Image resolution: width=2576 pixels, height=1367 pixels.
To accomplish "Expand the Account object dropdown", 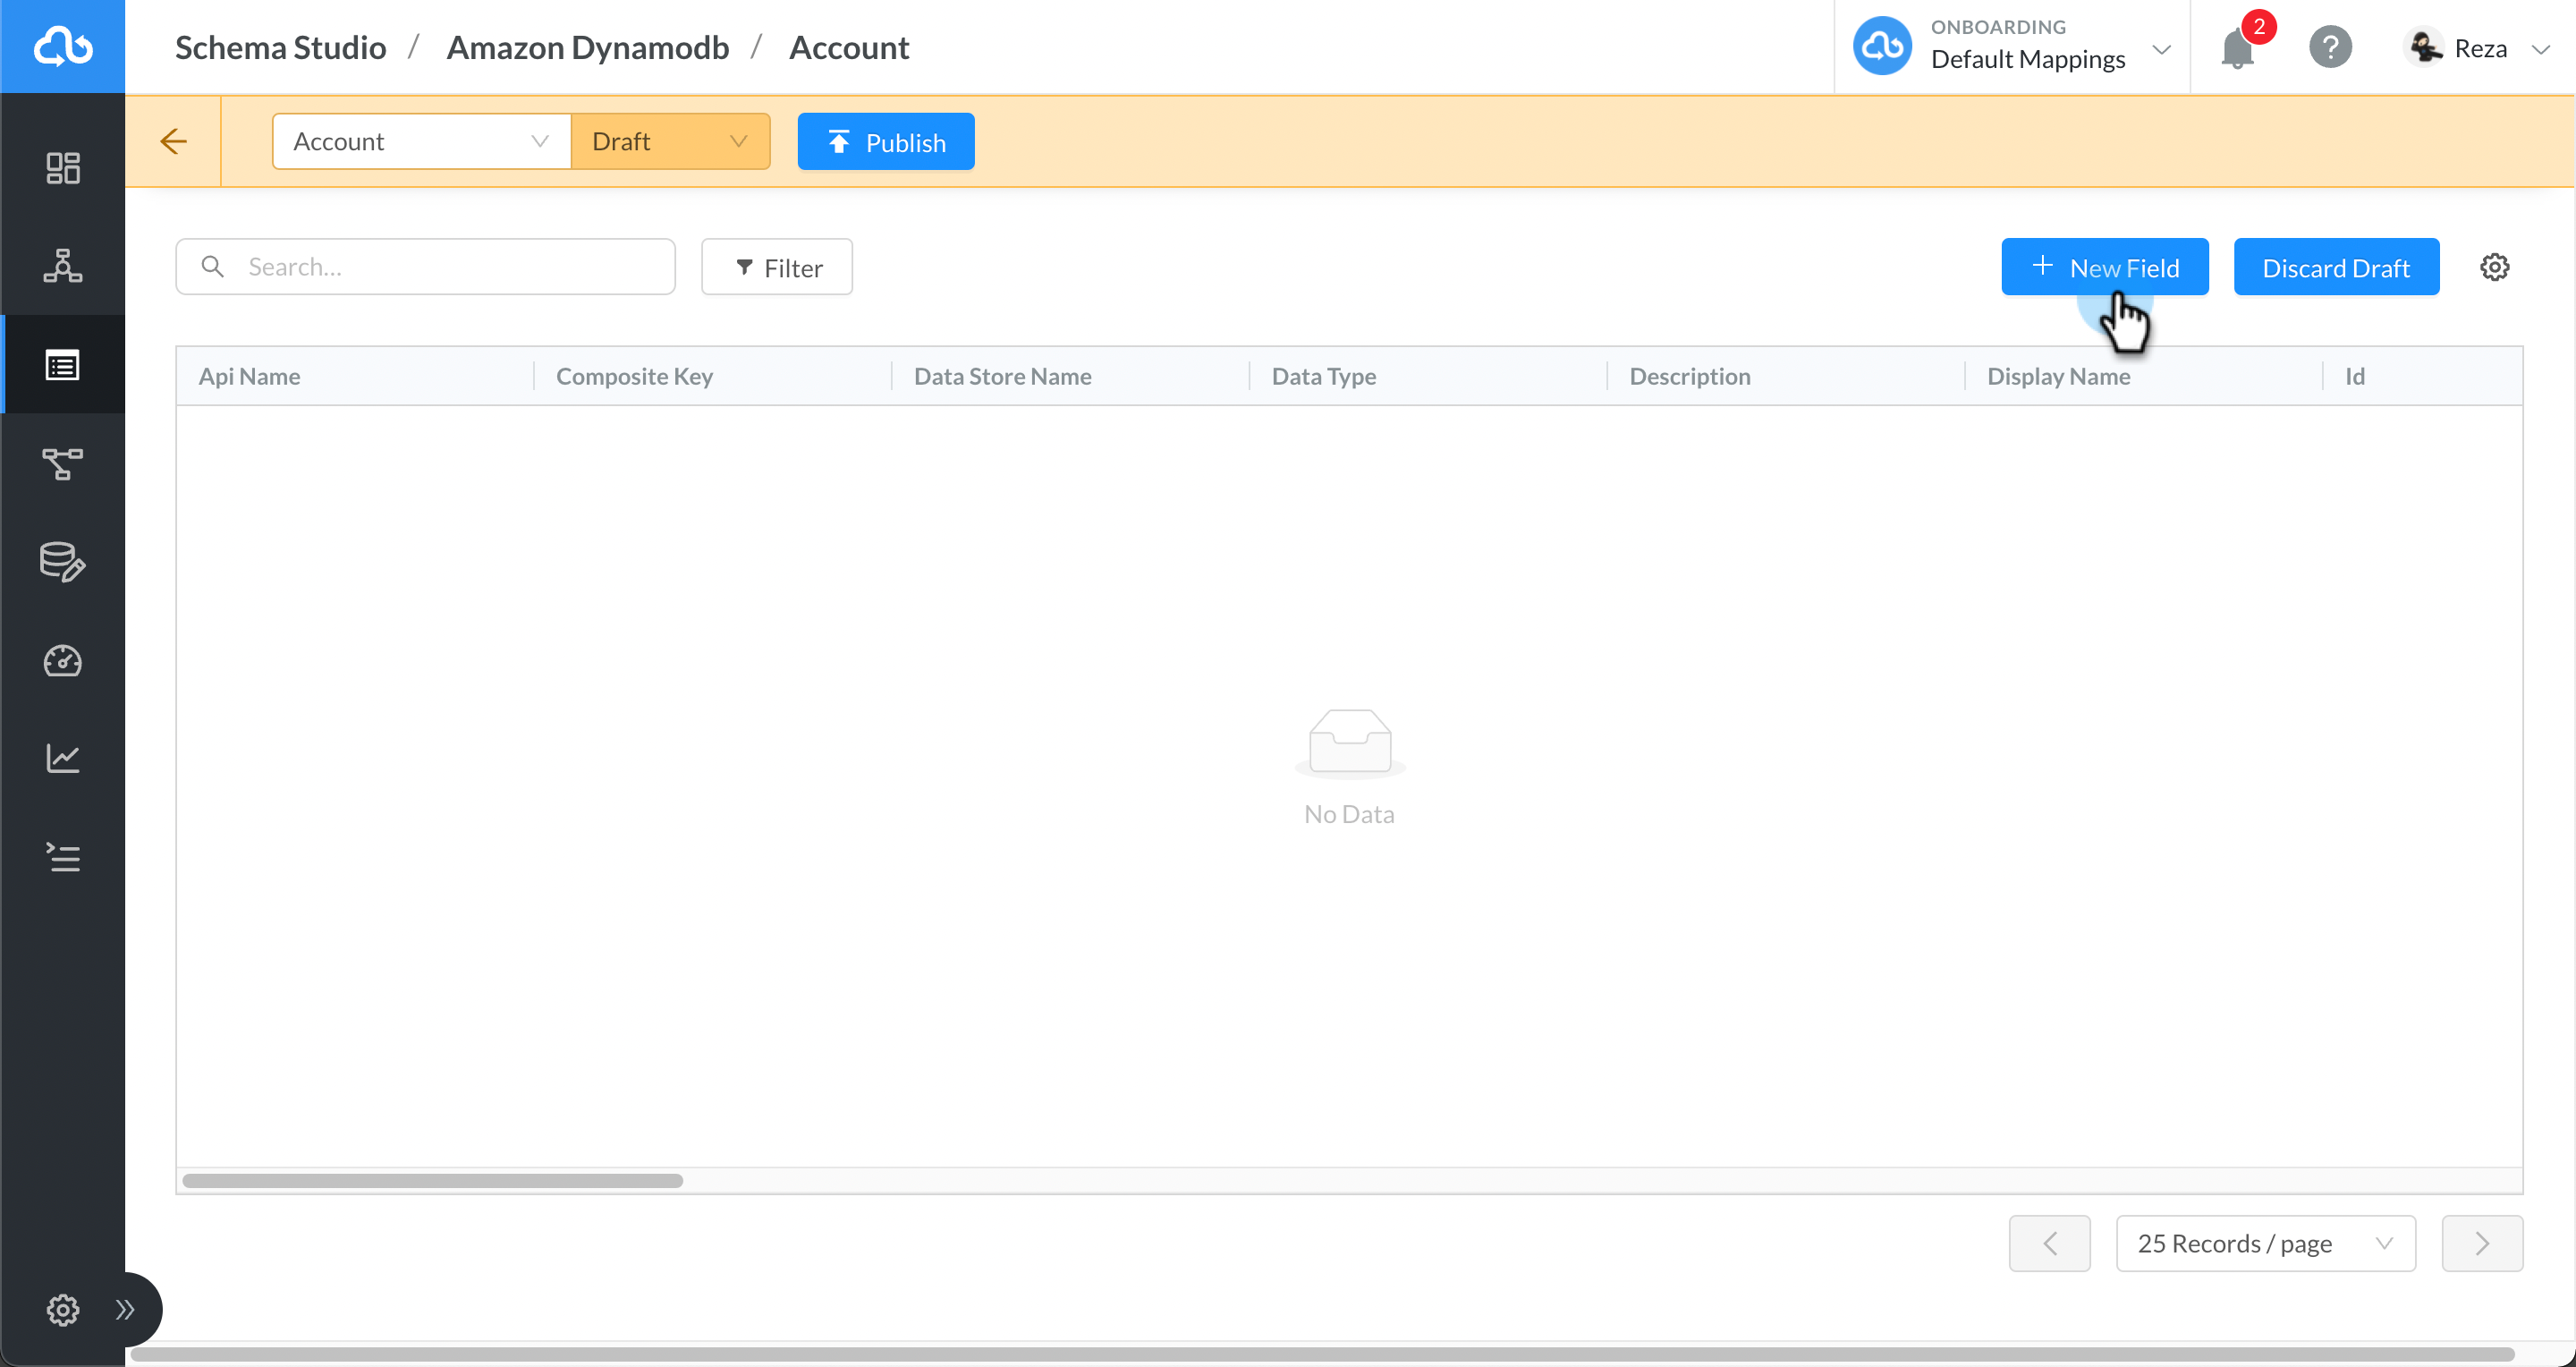I will 421,141.
